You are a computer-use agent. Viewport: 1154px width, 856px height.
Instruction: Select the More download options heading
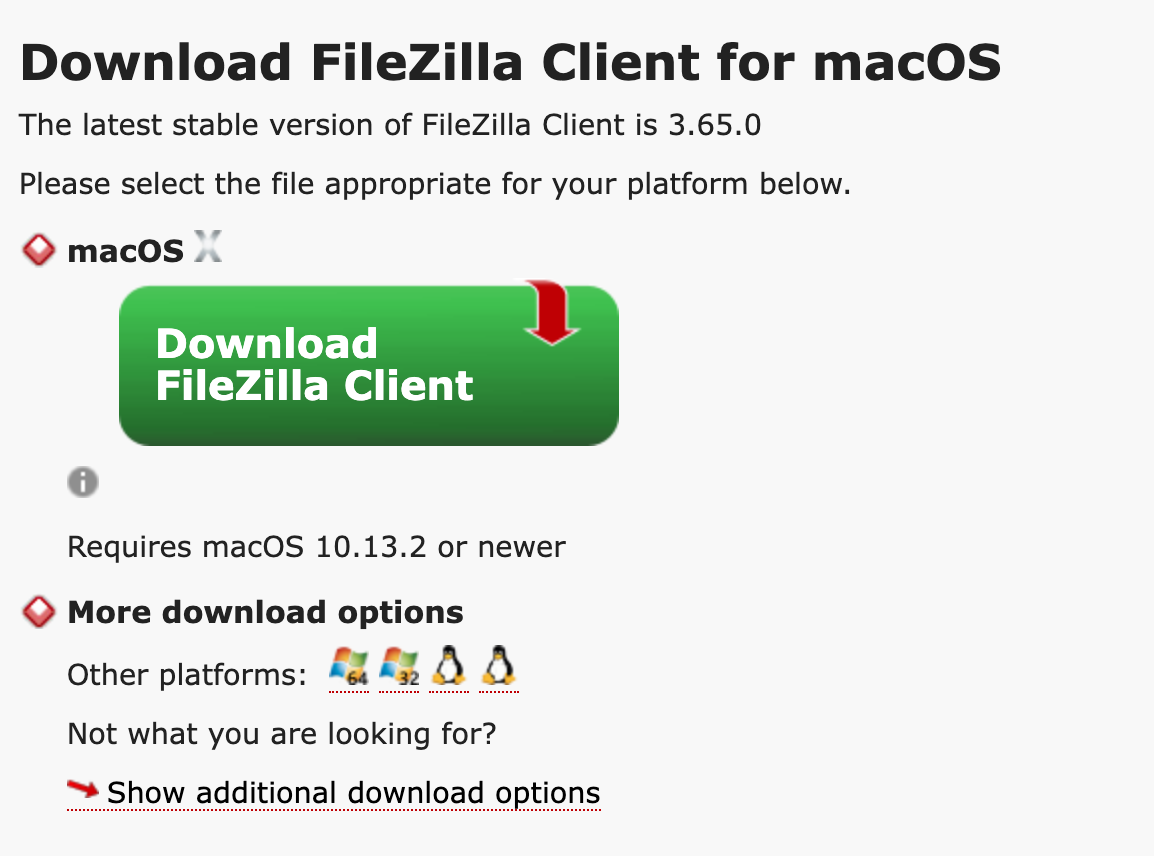[x=264, y=612]
